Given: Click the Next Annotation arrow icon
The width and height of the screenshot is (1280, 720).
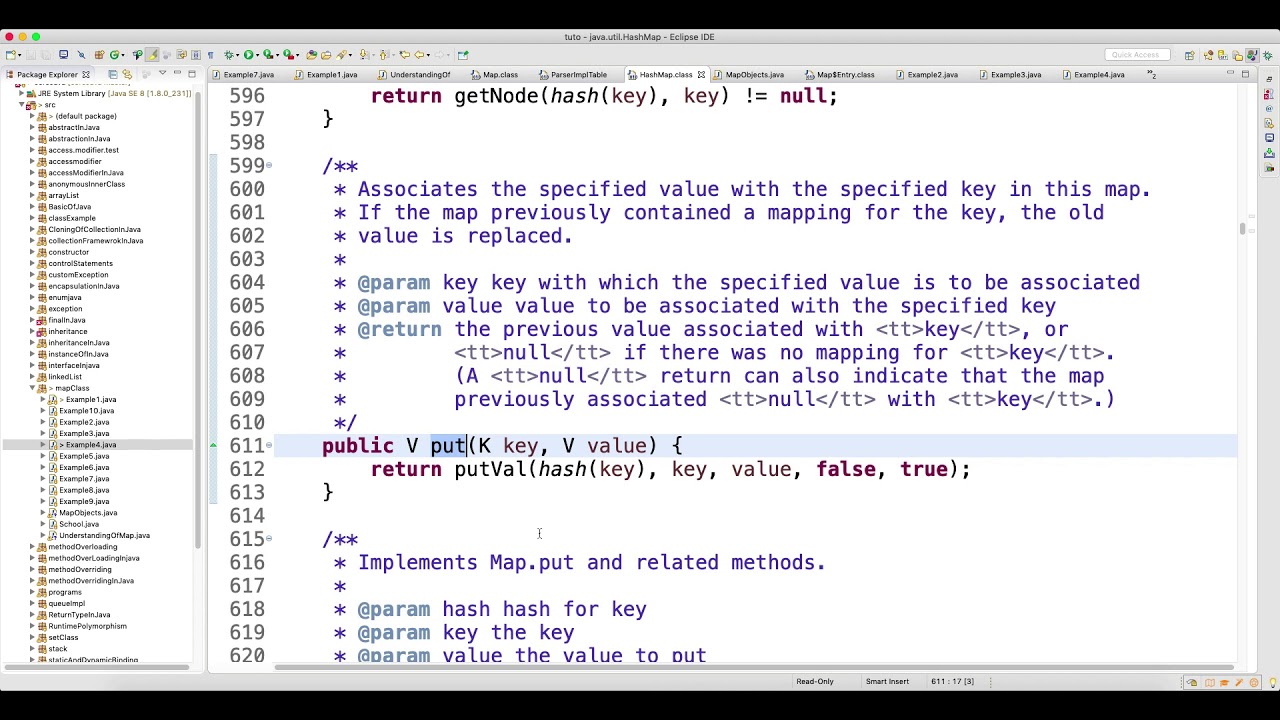Looking at the screenshot, I should click(x=363, y=55).
